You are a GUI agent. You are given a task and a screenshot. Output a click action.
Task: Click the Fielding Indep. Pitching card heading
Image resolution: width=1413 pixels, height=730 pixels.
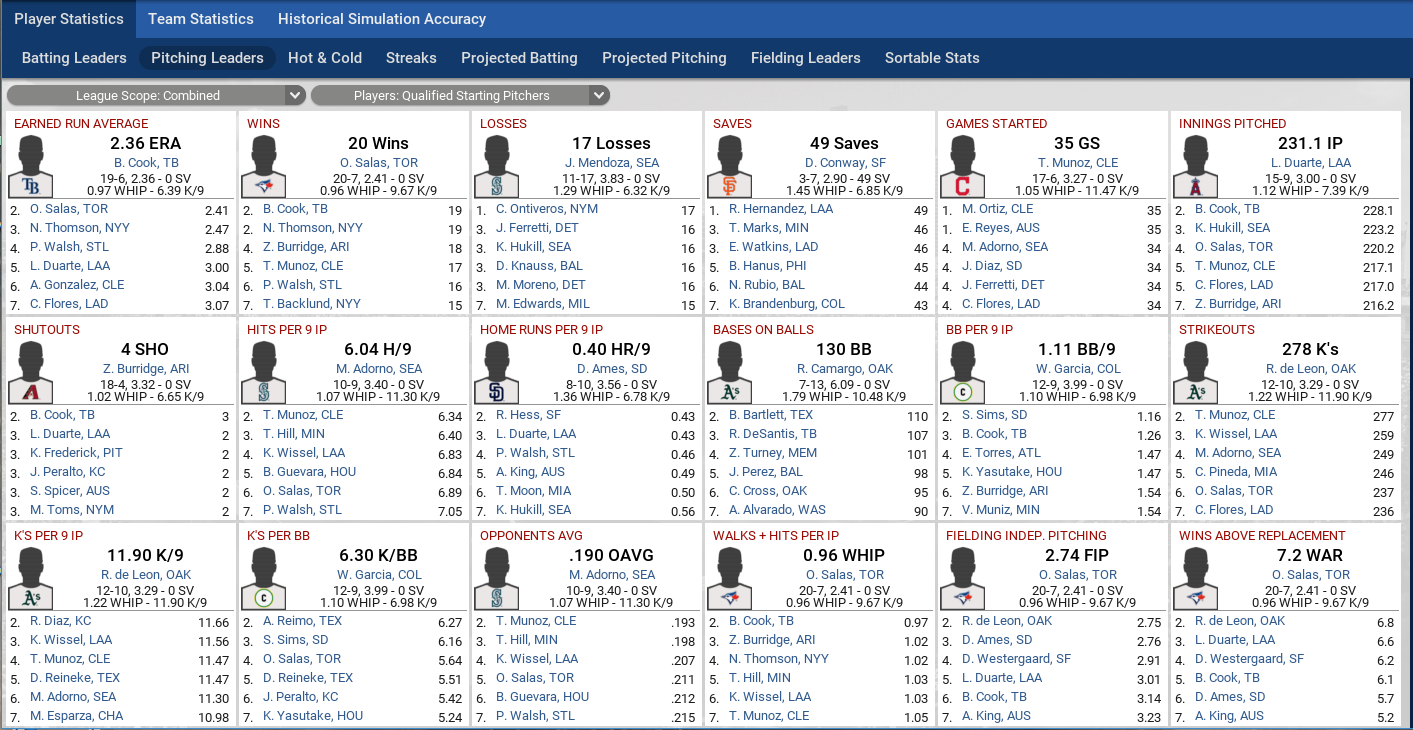tap(1027, 536)
